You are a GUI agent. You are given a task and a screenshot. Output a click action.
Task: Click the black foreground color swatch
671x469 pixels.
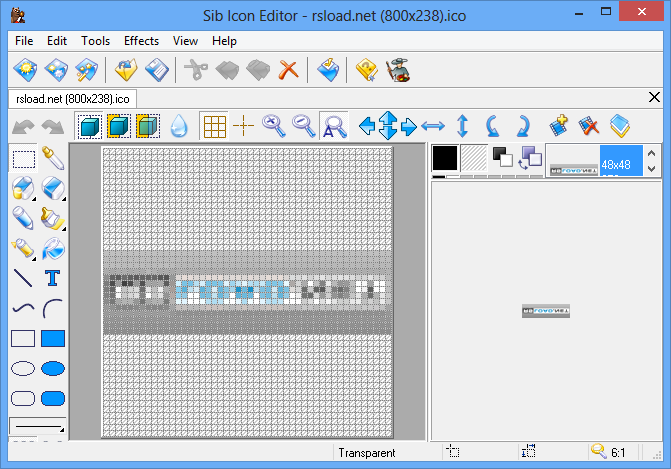click(x=445, y=158)
